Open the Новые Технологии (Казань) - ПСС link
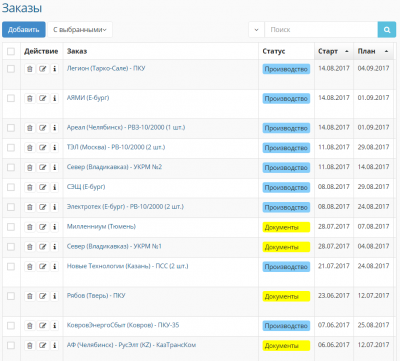400x361 pixels. (x=127, y=266)
